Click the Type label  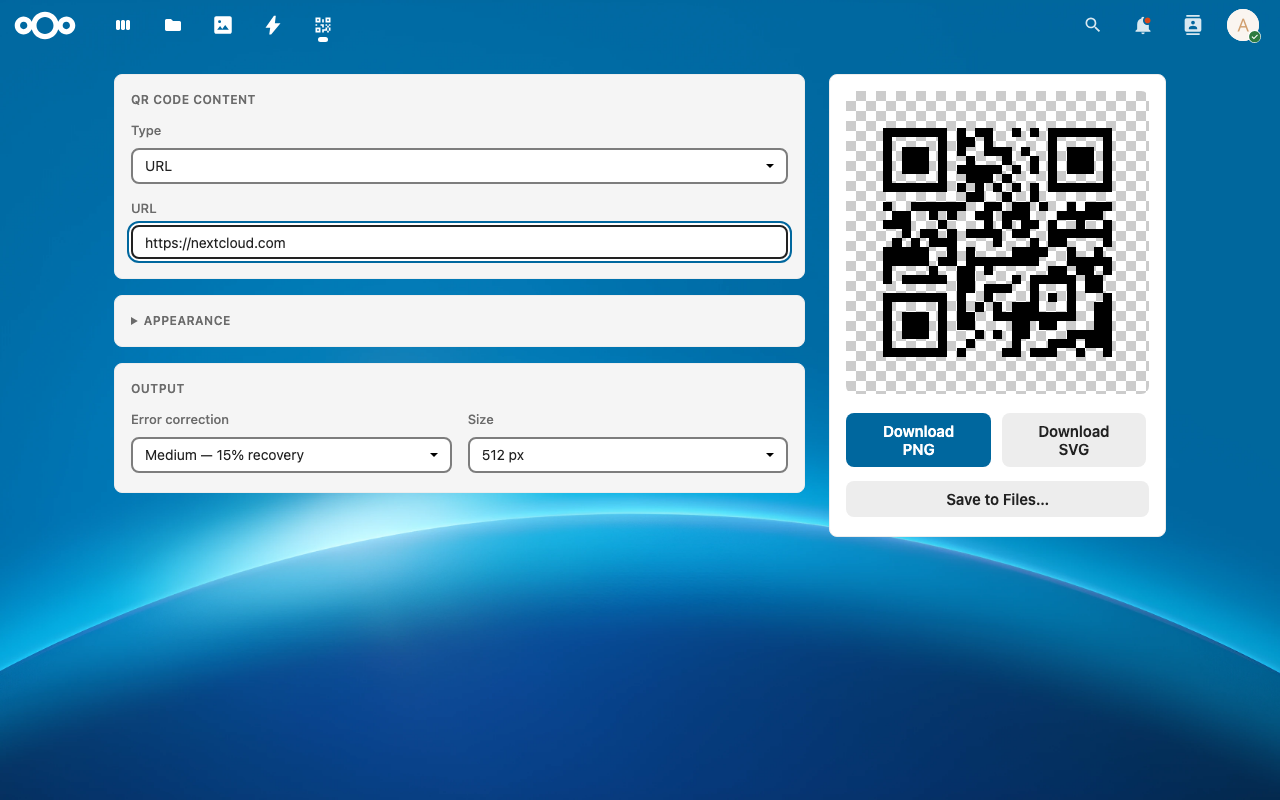(146, 131)
